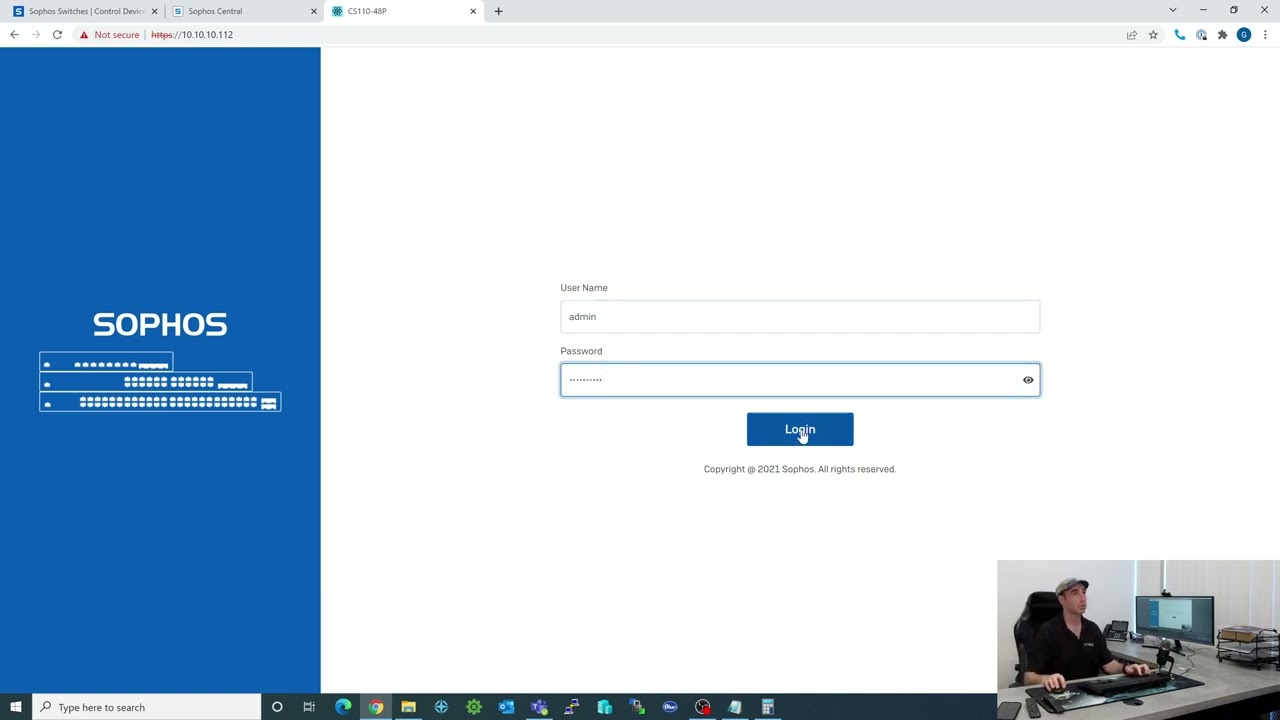Click the Password field label
Screen dimensions: 1280x720
click(581, 351)
